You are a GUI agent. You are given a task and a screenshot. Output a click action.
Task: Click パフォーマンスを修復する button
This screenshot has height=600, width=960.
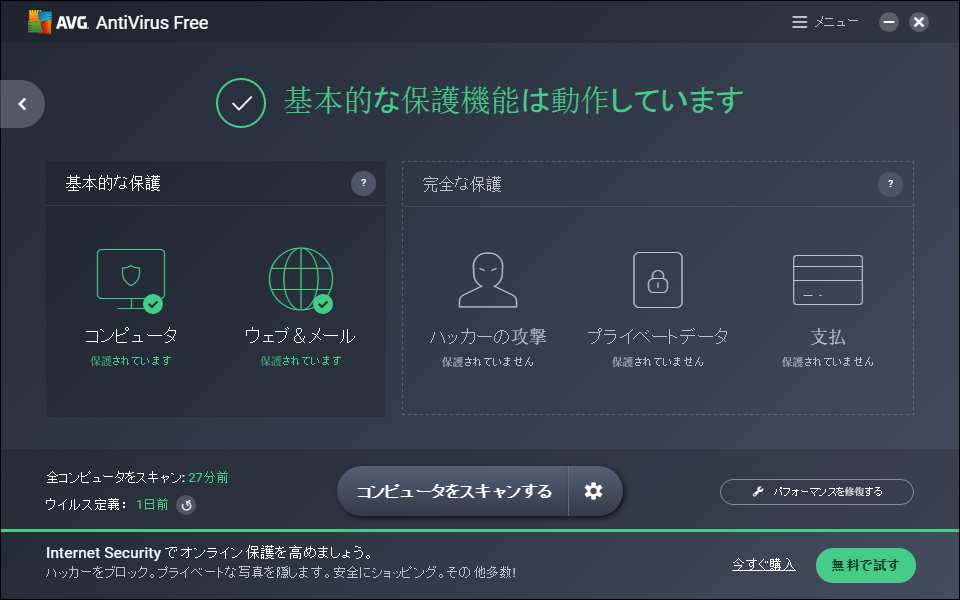[816, 492]
